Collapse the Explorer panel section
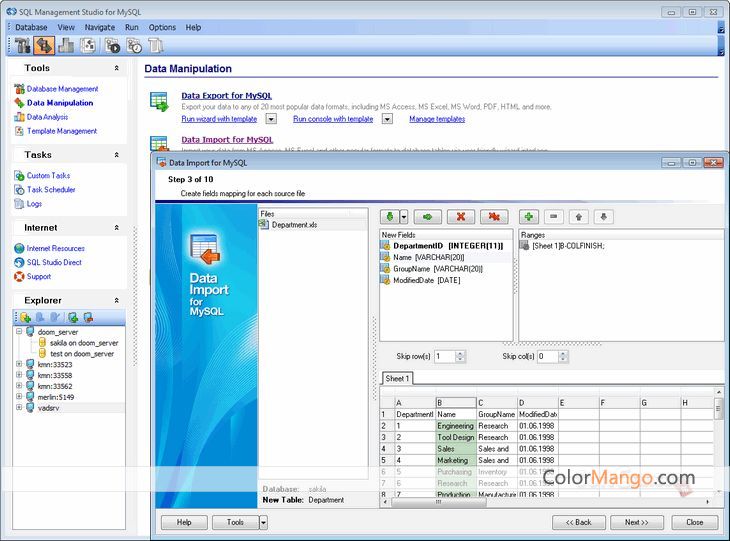Viewport: 730px width, 541px height. (x=116, y=300)
